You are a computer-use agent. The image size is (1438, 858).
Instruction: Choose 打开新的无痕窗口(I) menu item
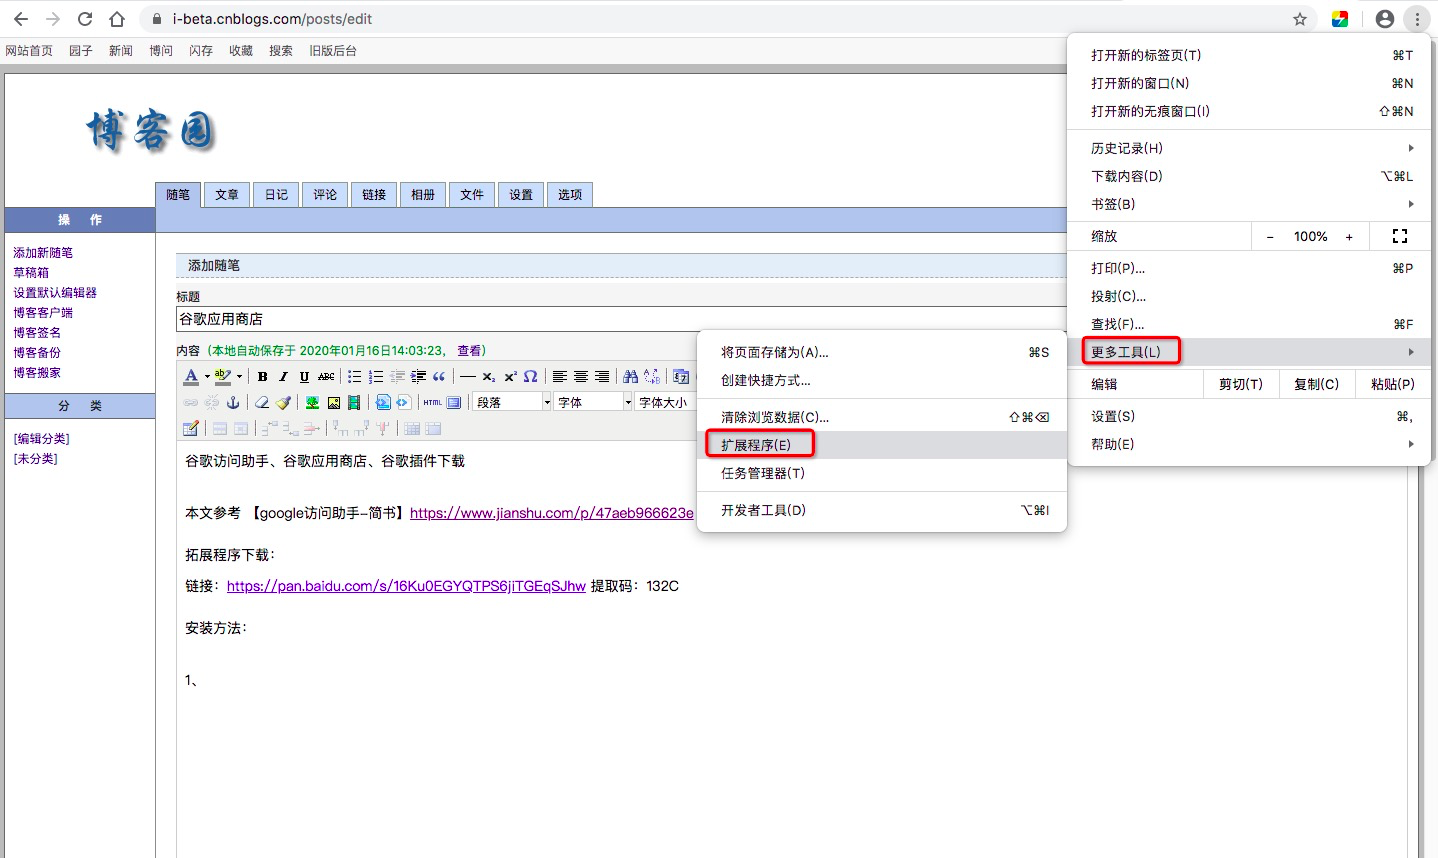tap(1249, 111)
